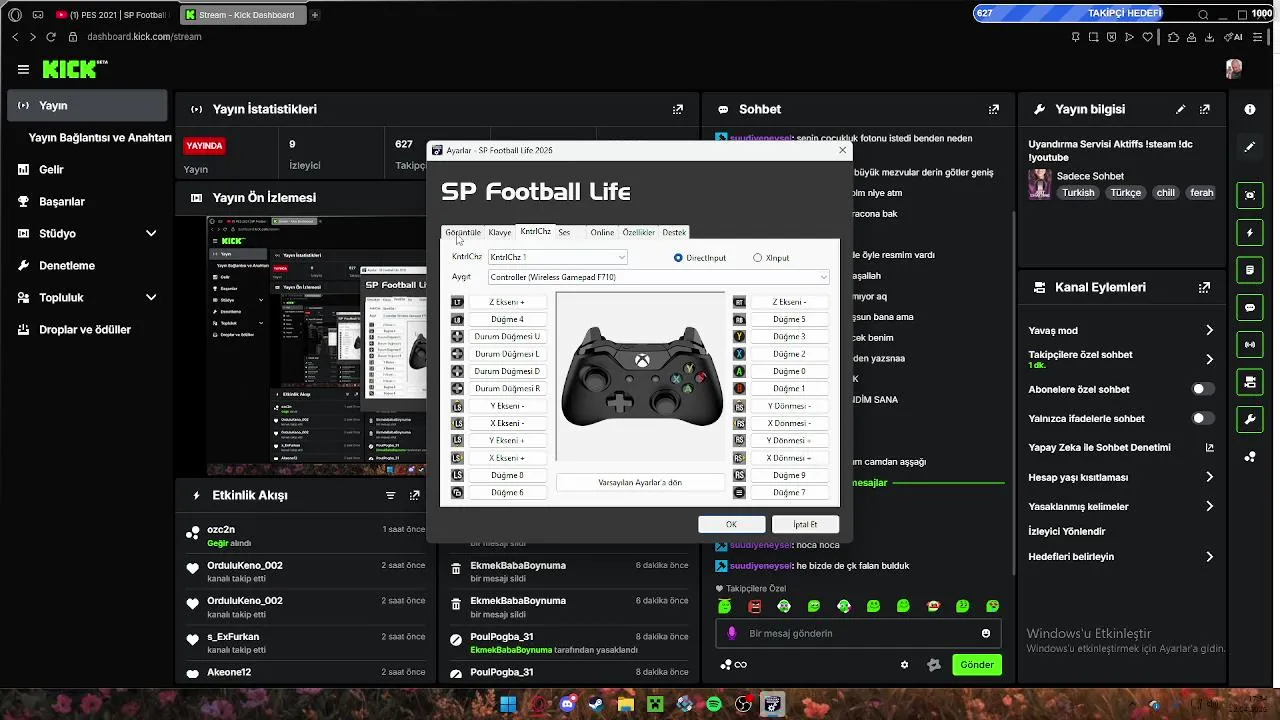Click OK in the Ayarlar dialog
The image size is (1280, 720).
pos(732,524)
